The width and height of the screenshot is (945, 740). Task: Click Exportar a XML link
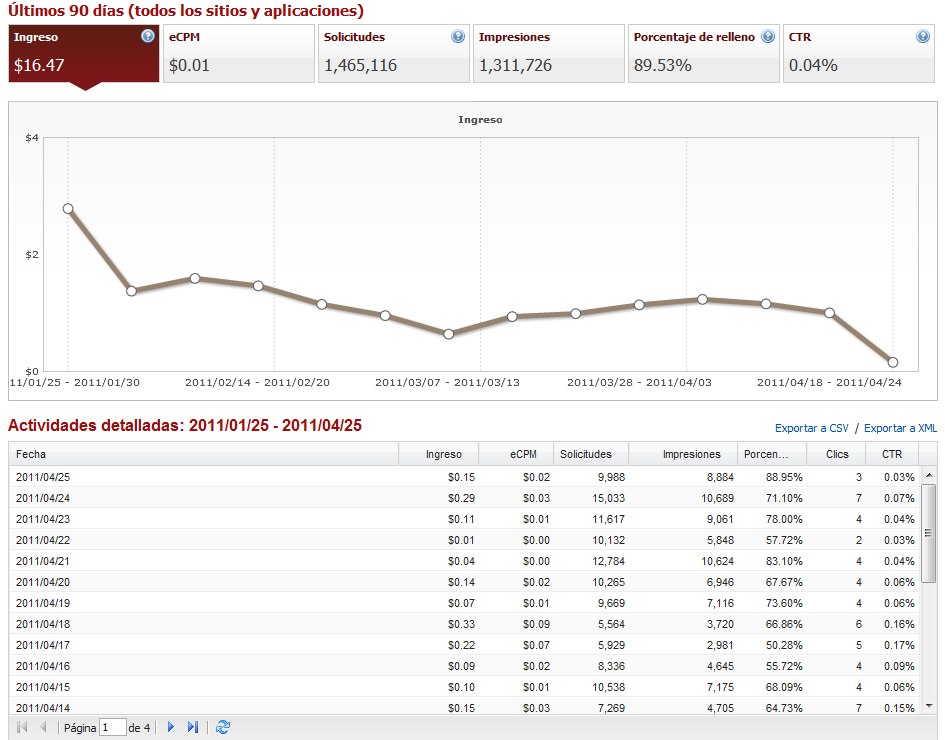pos(900,428)
